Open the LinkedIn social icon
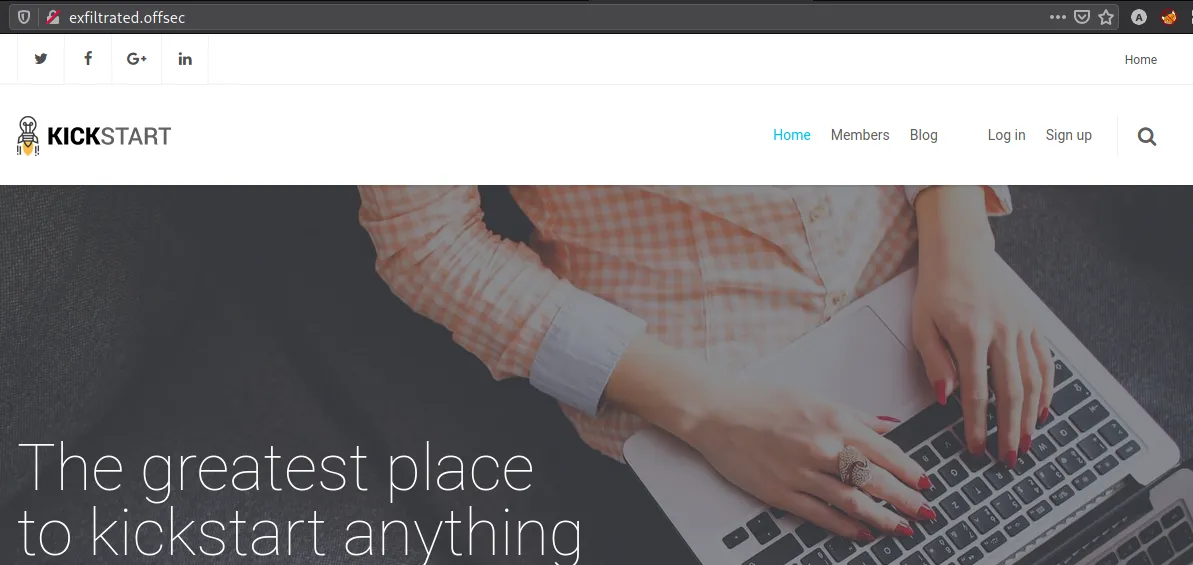This screenshot has height=565, width=1193. pyautogui.click(x=185, y=59)
